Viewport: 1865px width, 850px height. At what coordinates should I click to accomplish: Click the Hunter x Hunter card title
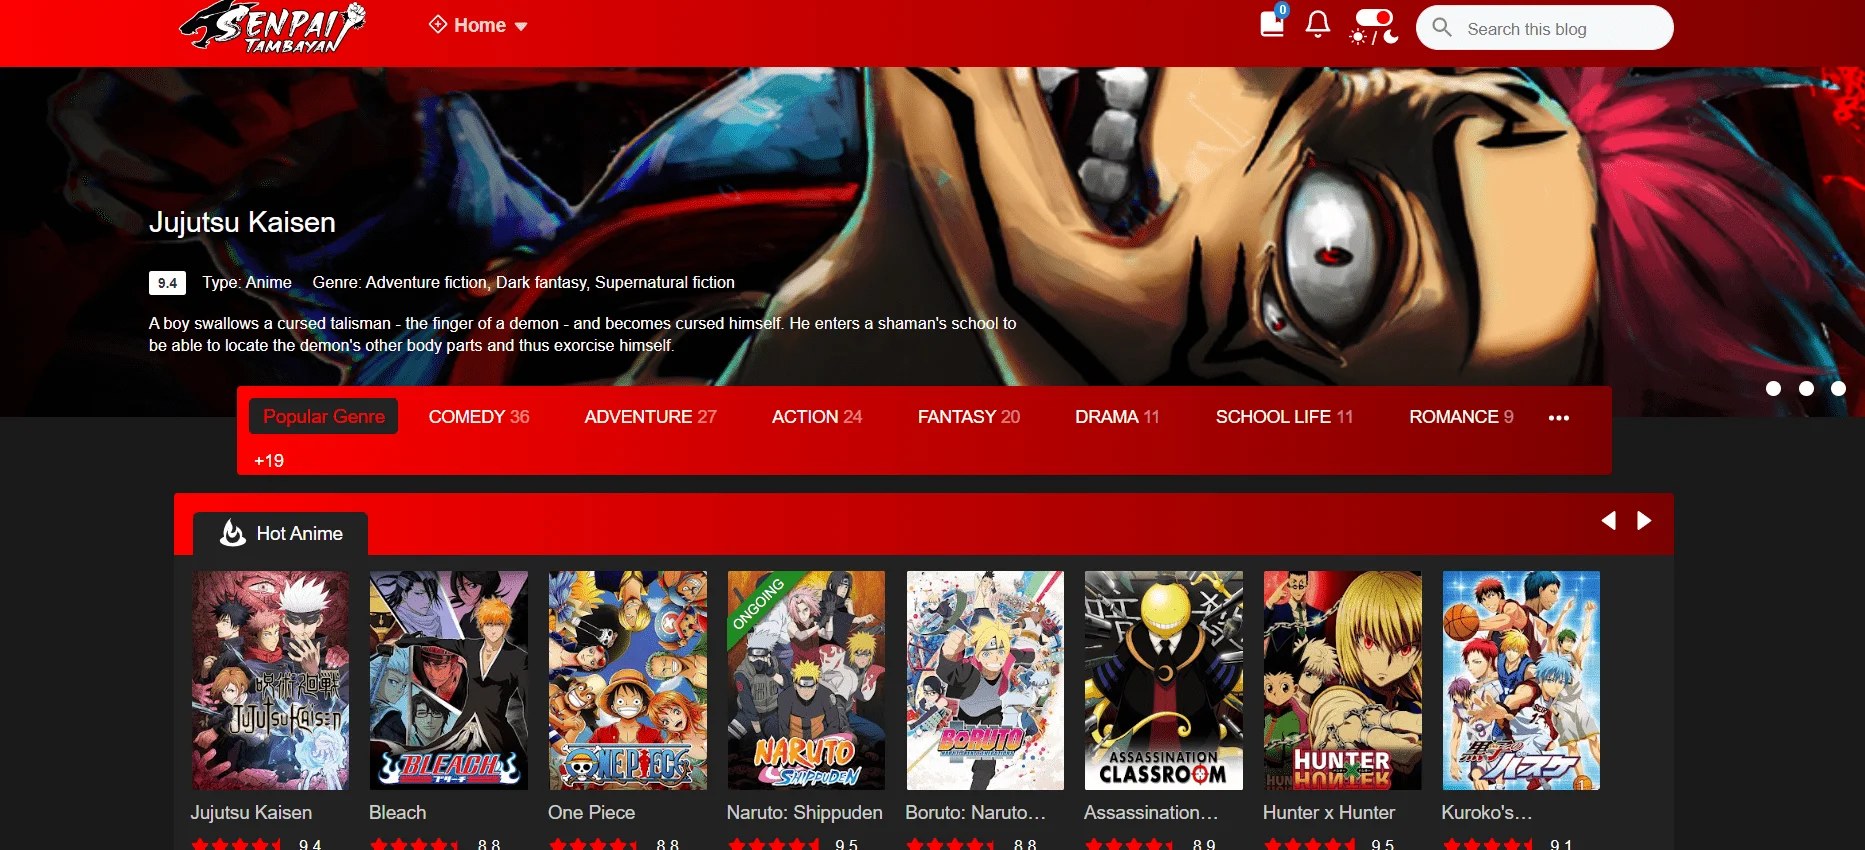pyautogui.click(x=1329, y=813)
